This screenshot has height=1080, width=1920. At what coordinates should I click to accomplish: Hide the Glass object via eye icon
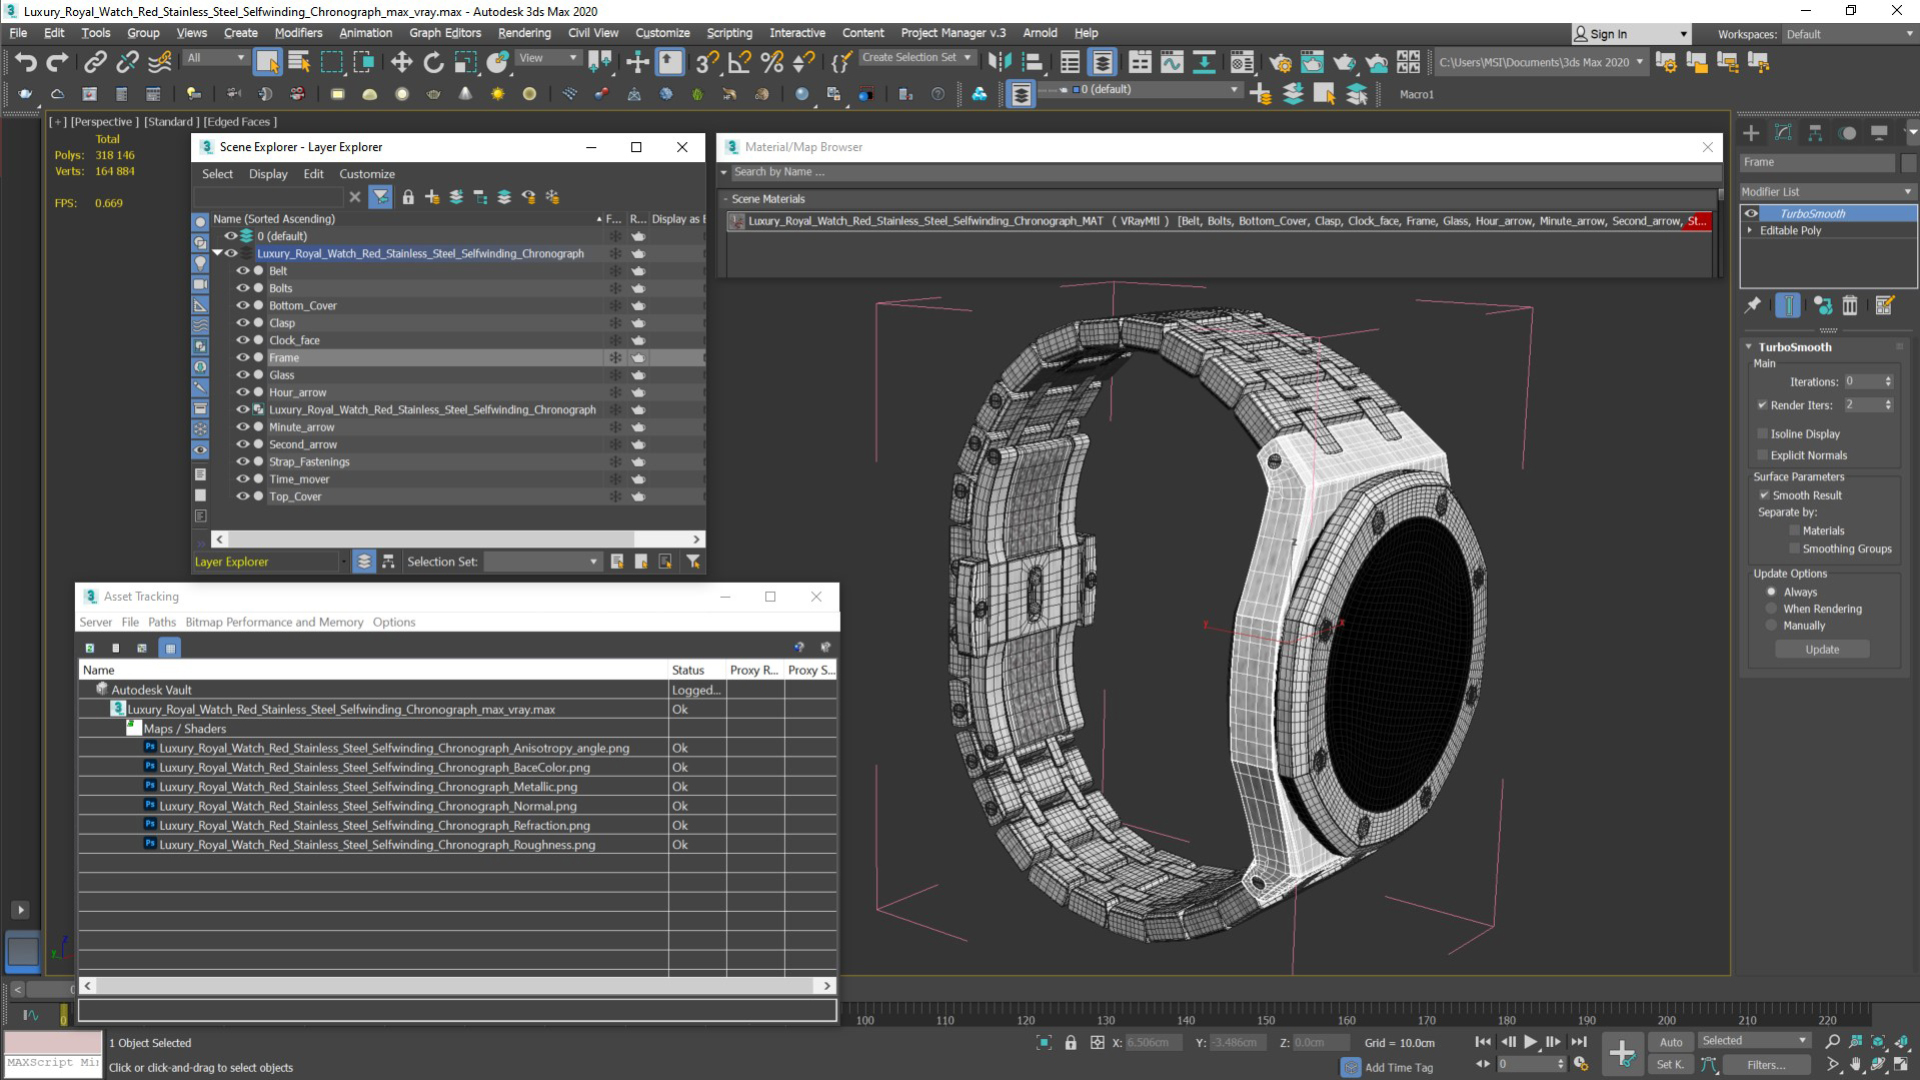(243, 375)
